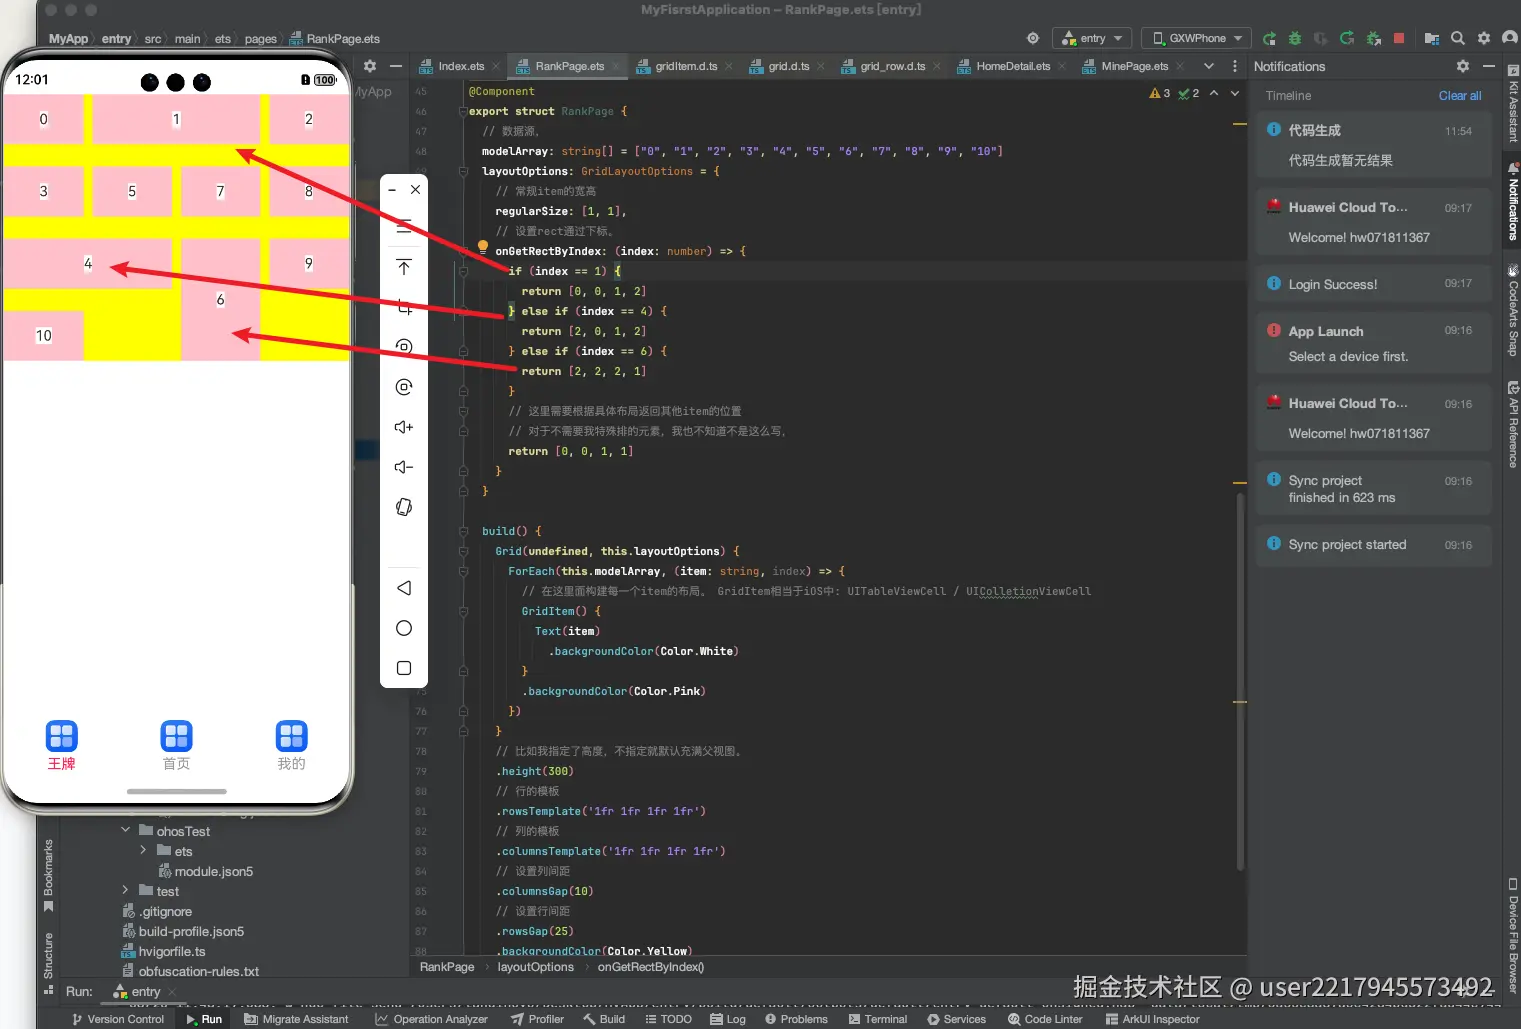Screen dimensions: 1521x1029
Task: Switch to Index.ets editor tab
Action: (x=460, y=66)
